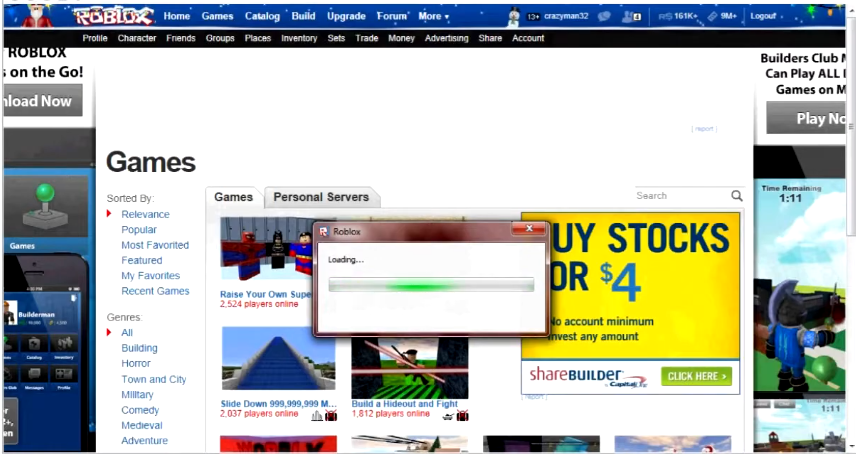The height and width of the screenshot is (454, 856).
Task: Open Inventory from the sub-navigation bar
Action: pyautogui.click(x=299, y=38)
